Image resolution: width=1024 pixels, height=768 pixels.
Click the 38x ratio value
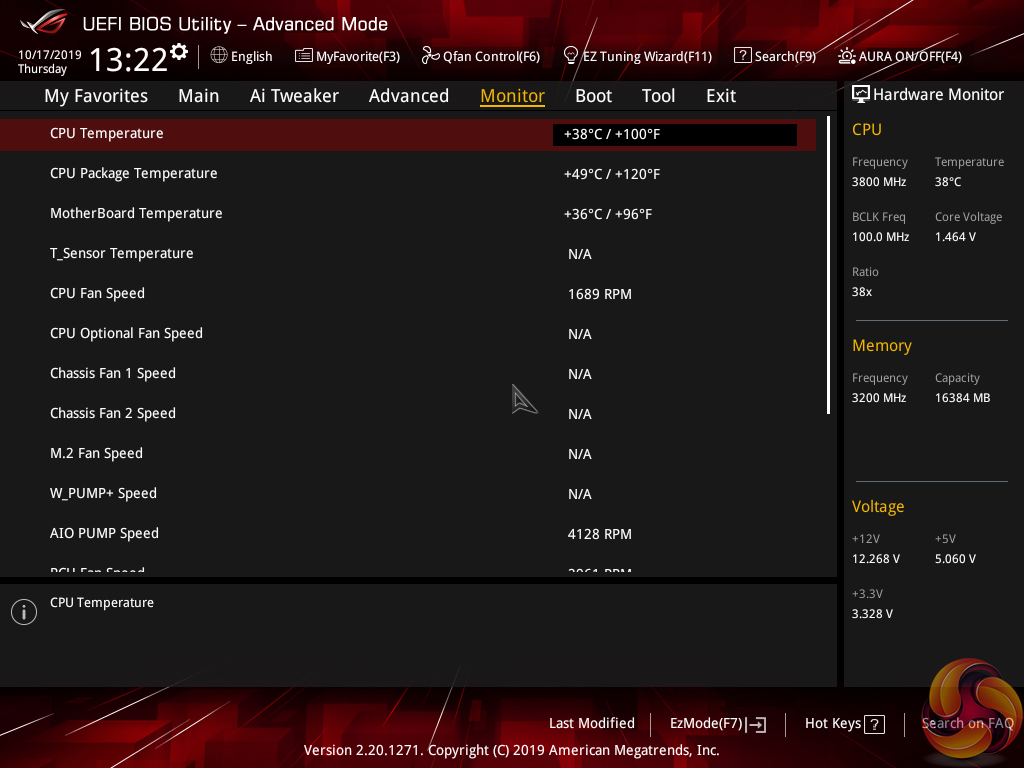click(862, 292)
